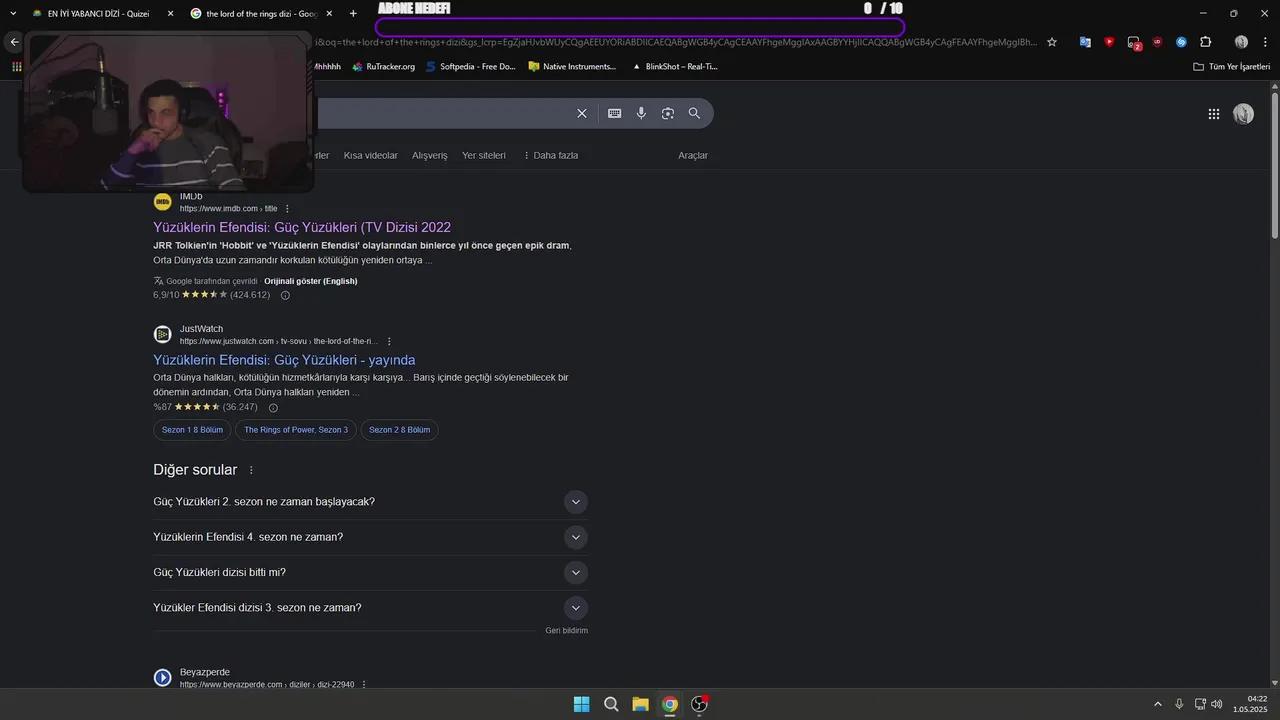
Task: Open the Google Translate extension
Action: point(1085,42)
